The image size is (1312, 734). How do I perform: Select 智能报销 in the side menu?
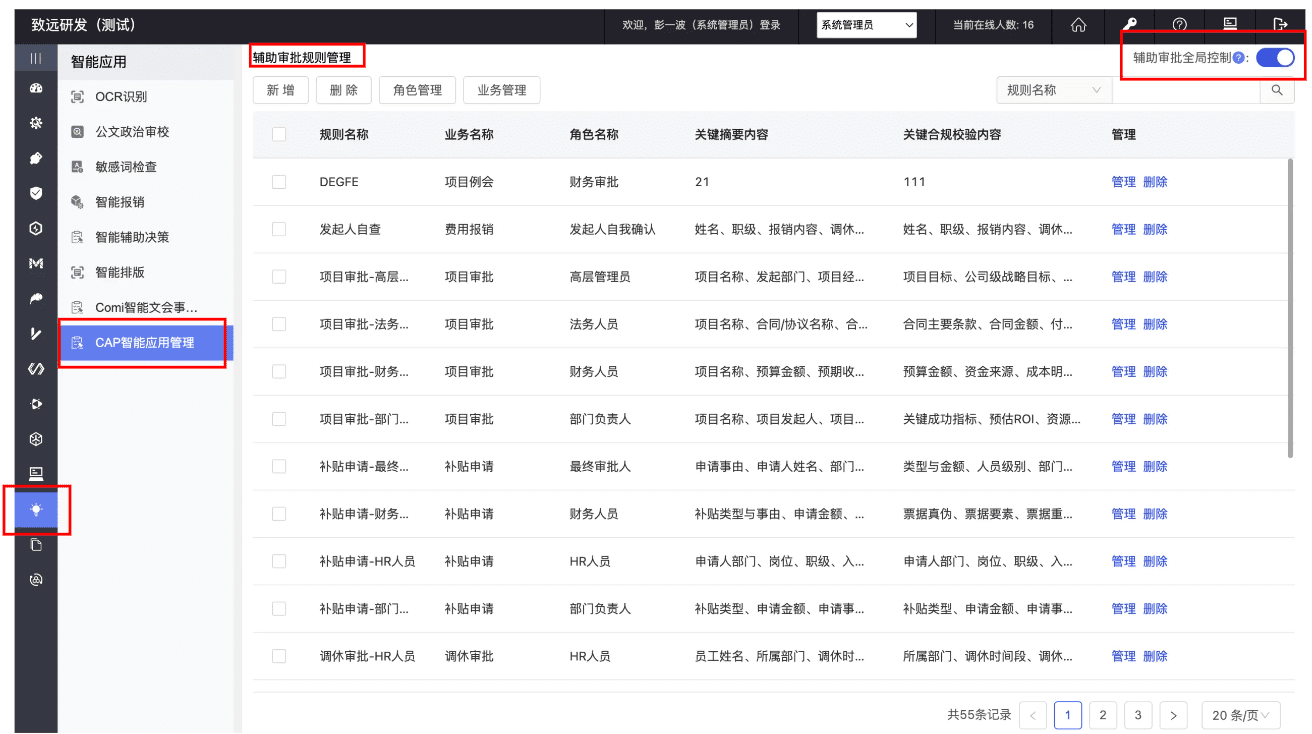point(145,202)
